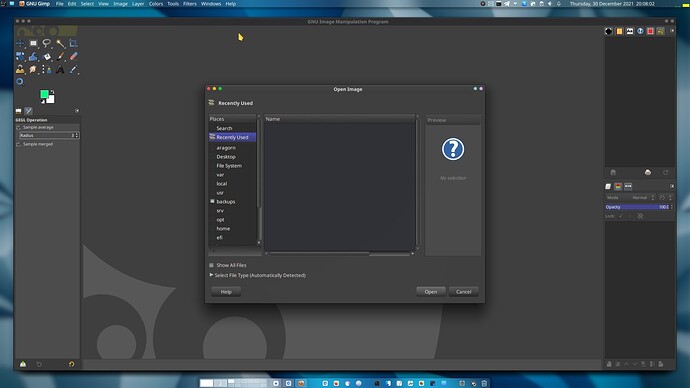Open the Colors menu
This screenshot has height=388, width=690.
pyautogui.click(x=156, y=4)
